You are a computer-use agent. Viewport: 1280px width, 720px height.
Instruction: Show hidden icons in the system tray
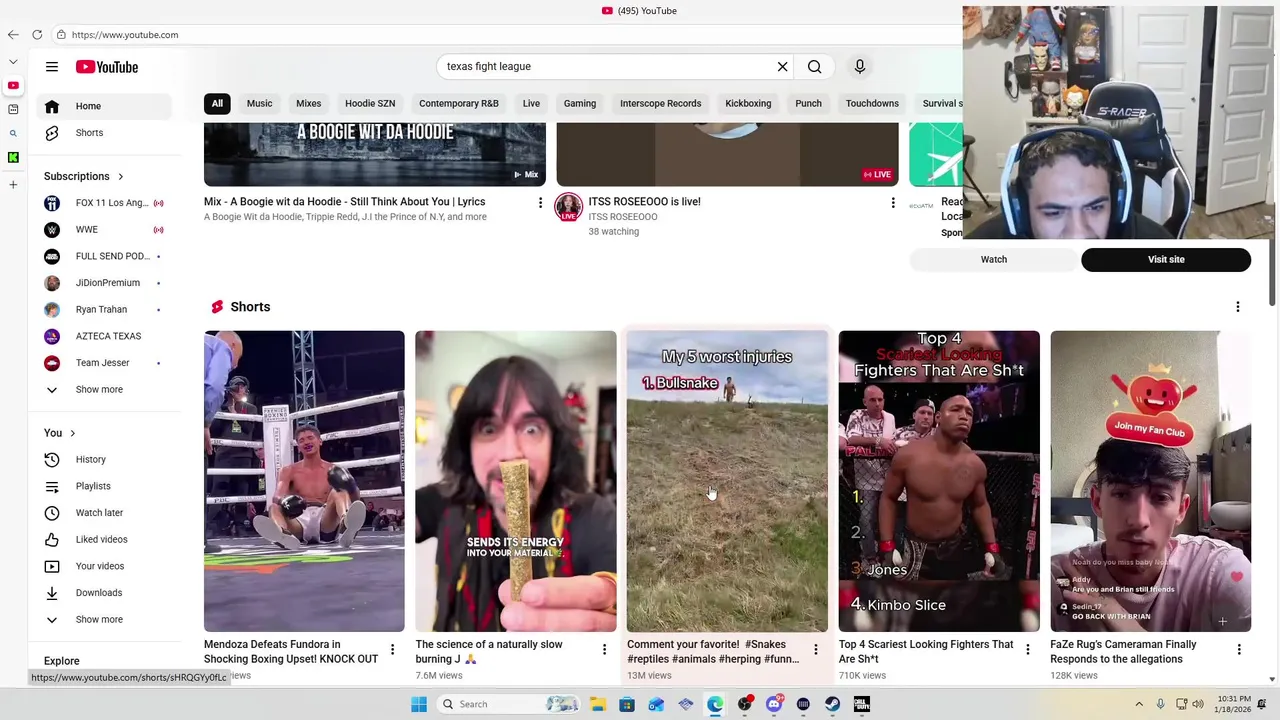(x=1139, y=704)
